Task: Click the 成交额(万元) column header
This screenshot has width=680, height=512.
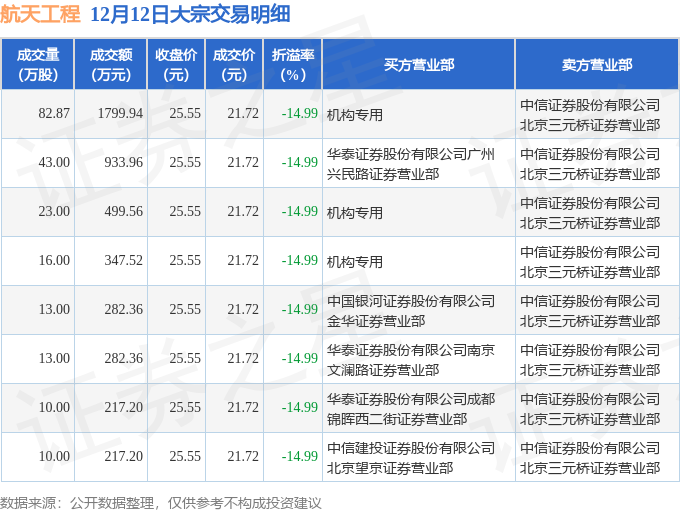Action: point(111,64)
